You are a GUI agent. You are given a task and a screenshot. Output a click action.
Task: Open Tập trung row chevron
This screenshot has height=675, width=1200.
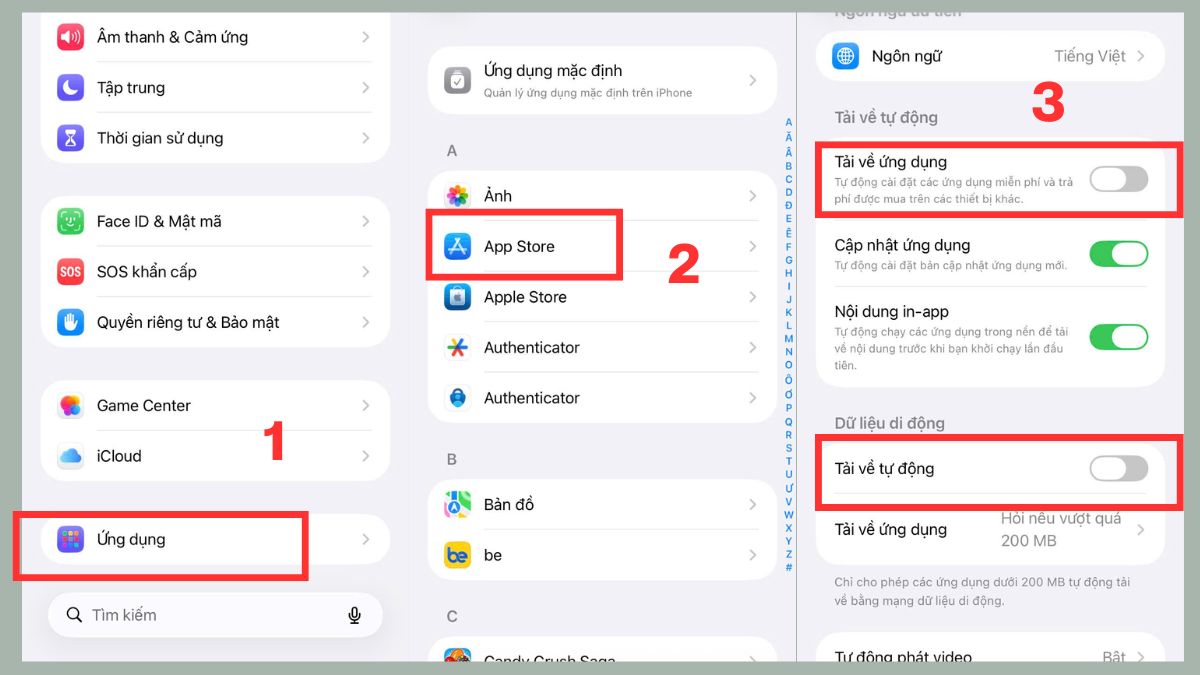click(x=366, y=87)
